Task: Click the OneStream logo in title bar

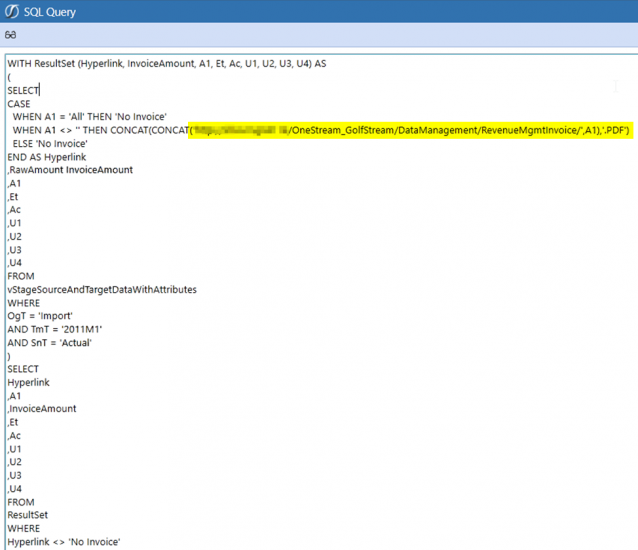Action: click(12, 12)
